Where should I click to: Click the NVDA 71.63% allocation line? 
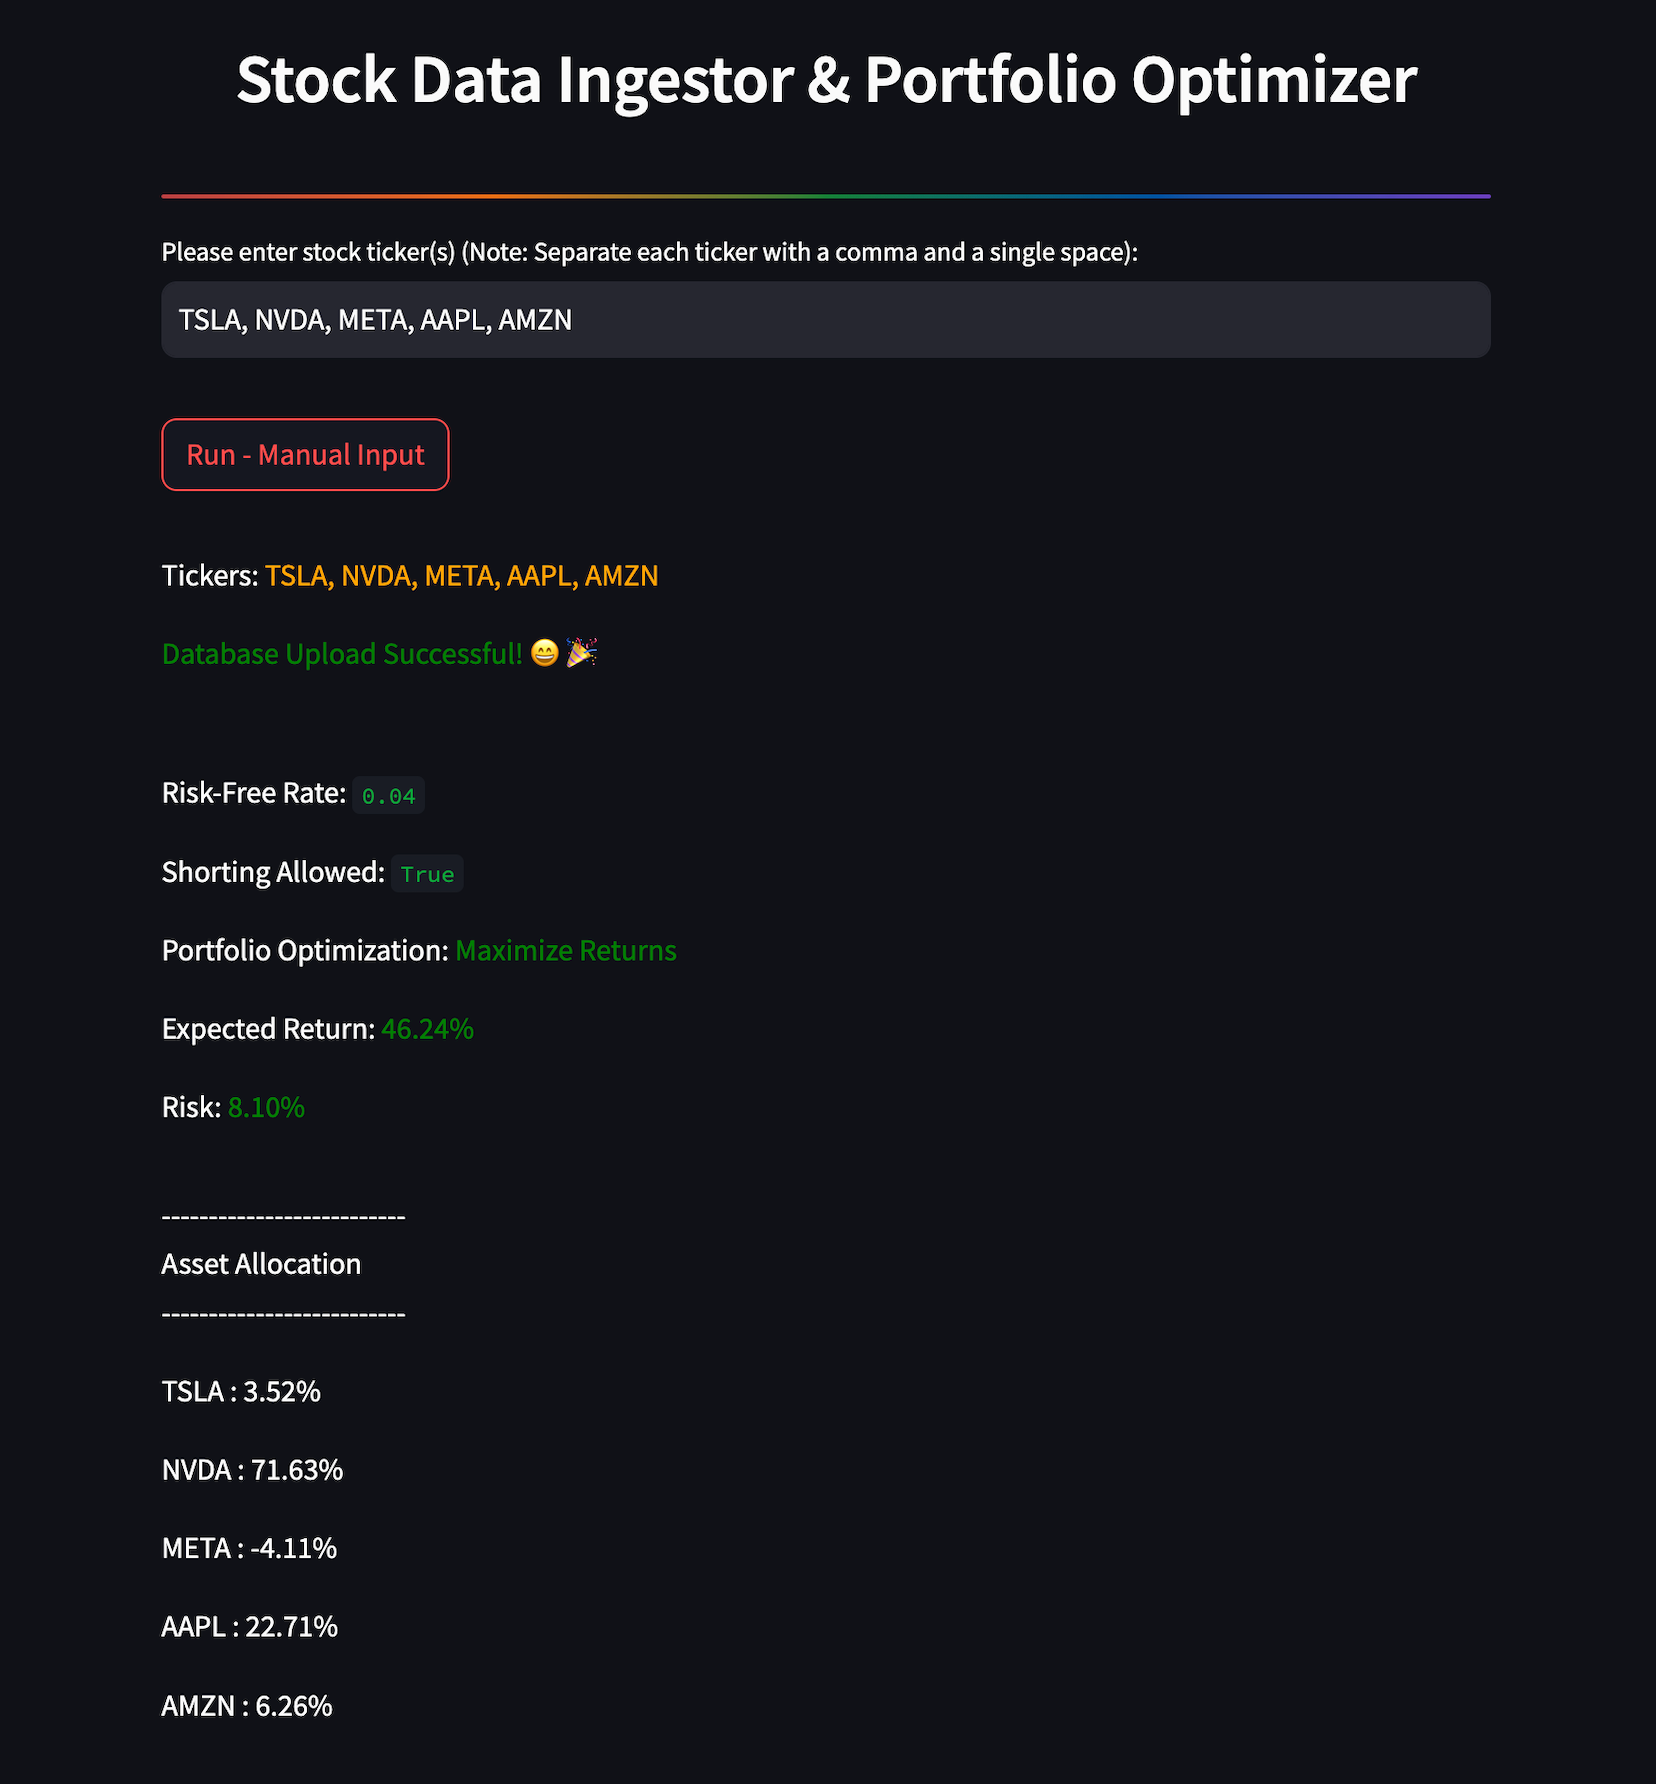pyautogui.click(x=252, y=1470)
